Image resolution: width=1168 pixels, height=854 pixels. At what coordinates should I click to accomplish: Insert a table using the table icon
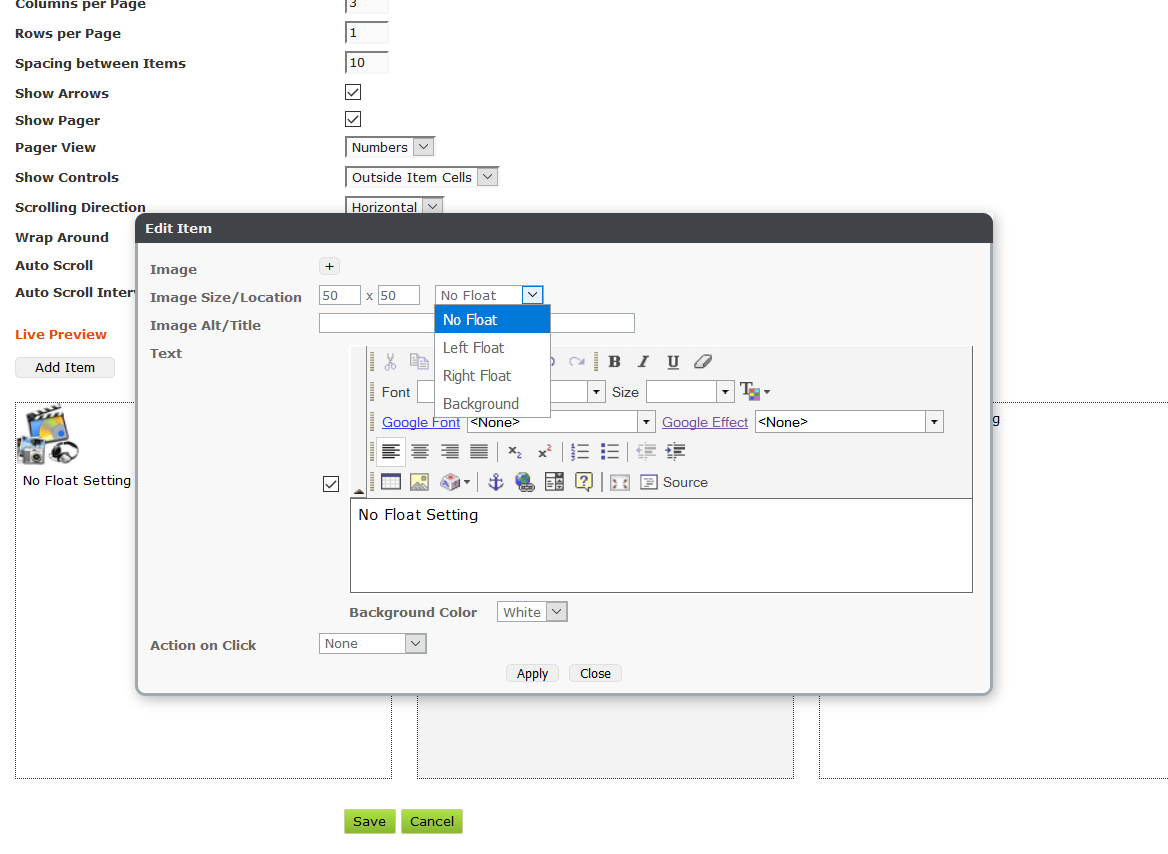tap(391, 482)
